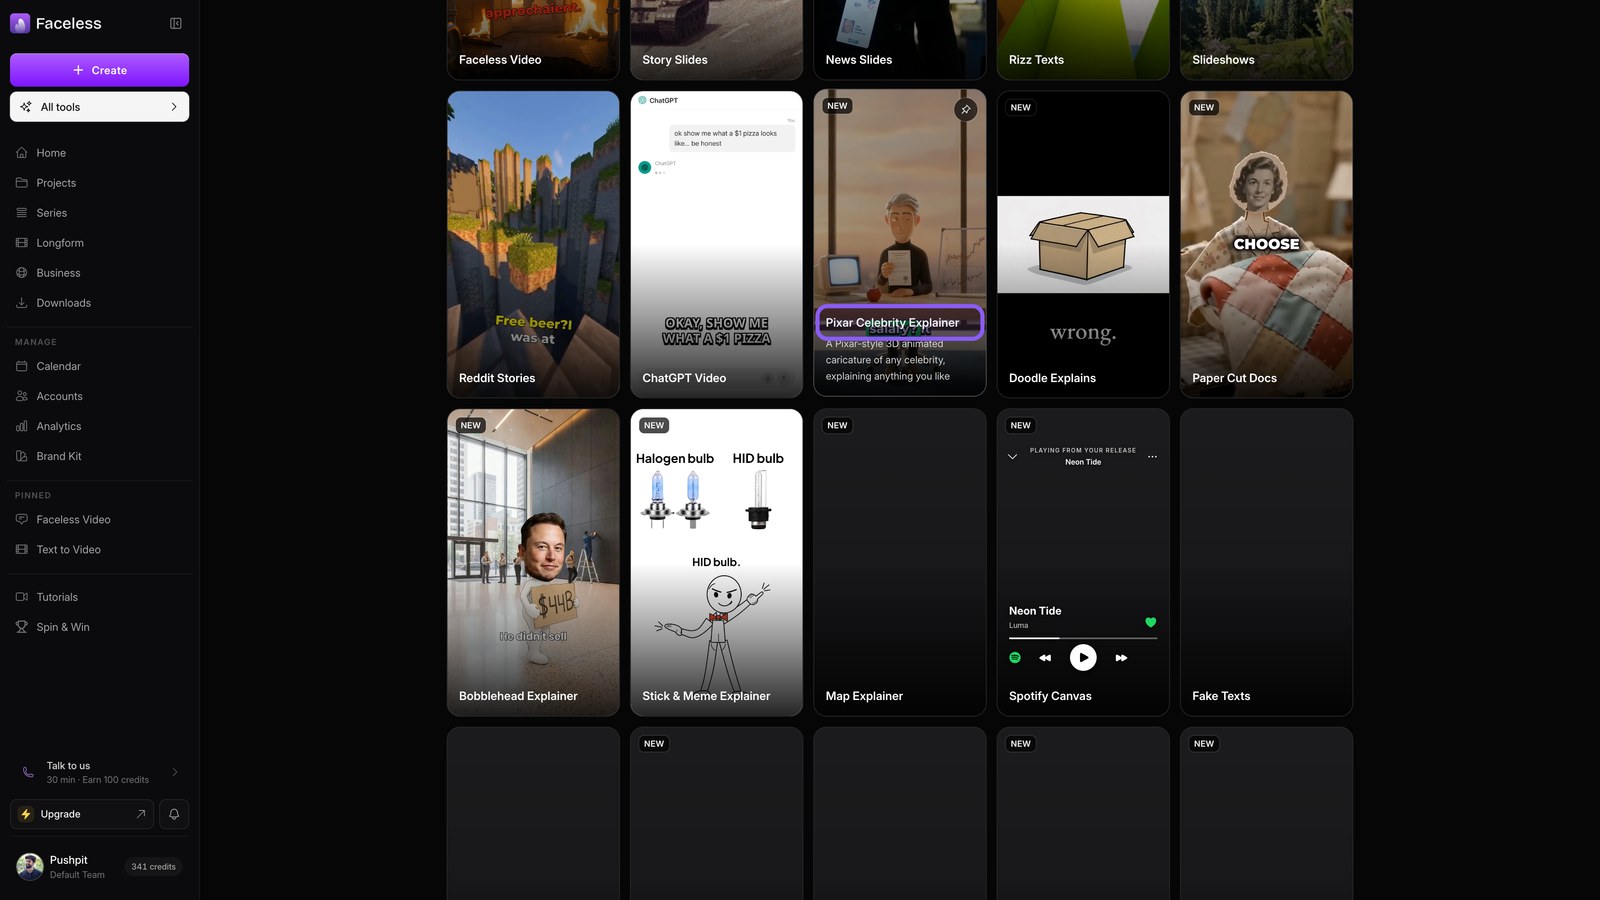Screen dimensions: 1600x900
Task: Open the Bobblehead Explainer template
Action: click(x=533, y=562)
